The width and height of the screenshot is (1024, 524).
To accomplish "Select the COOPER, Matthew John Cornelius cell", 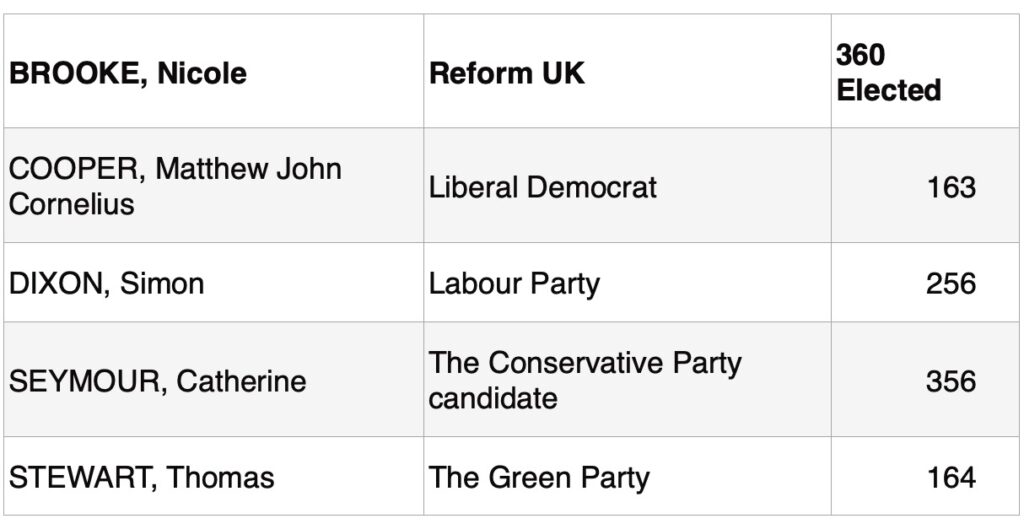I will [x=214, y=186].
